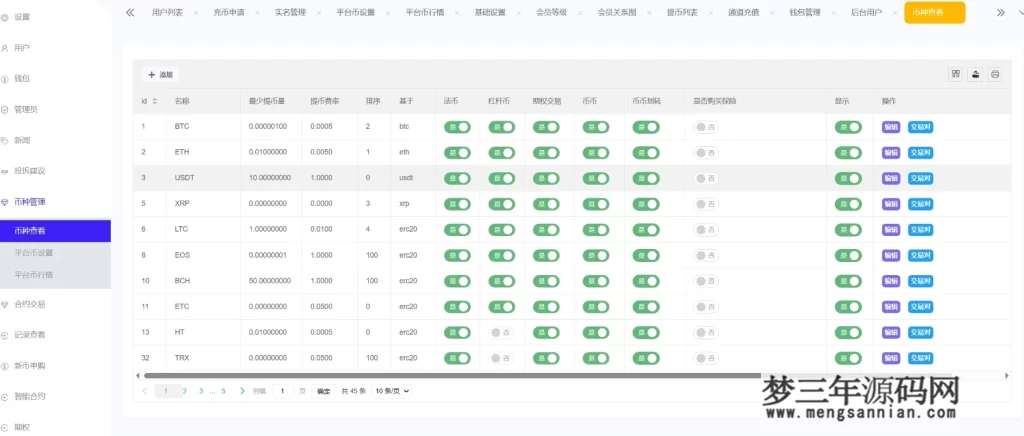The width and height of the screenshot is (1024, 436).
Task: Select 币种查看 in the sidebar submenu
Action: point(56,231)
